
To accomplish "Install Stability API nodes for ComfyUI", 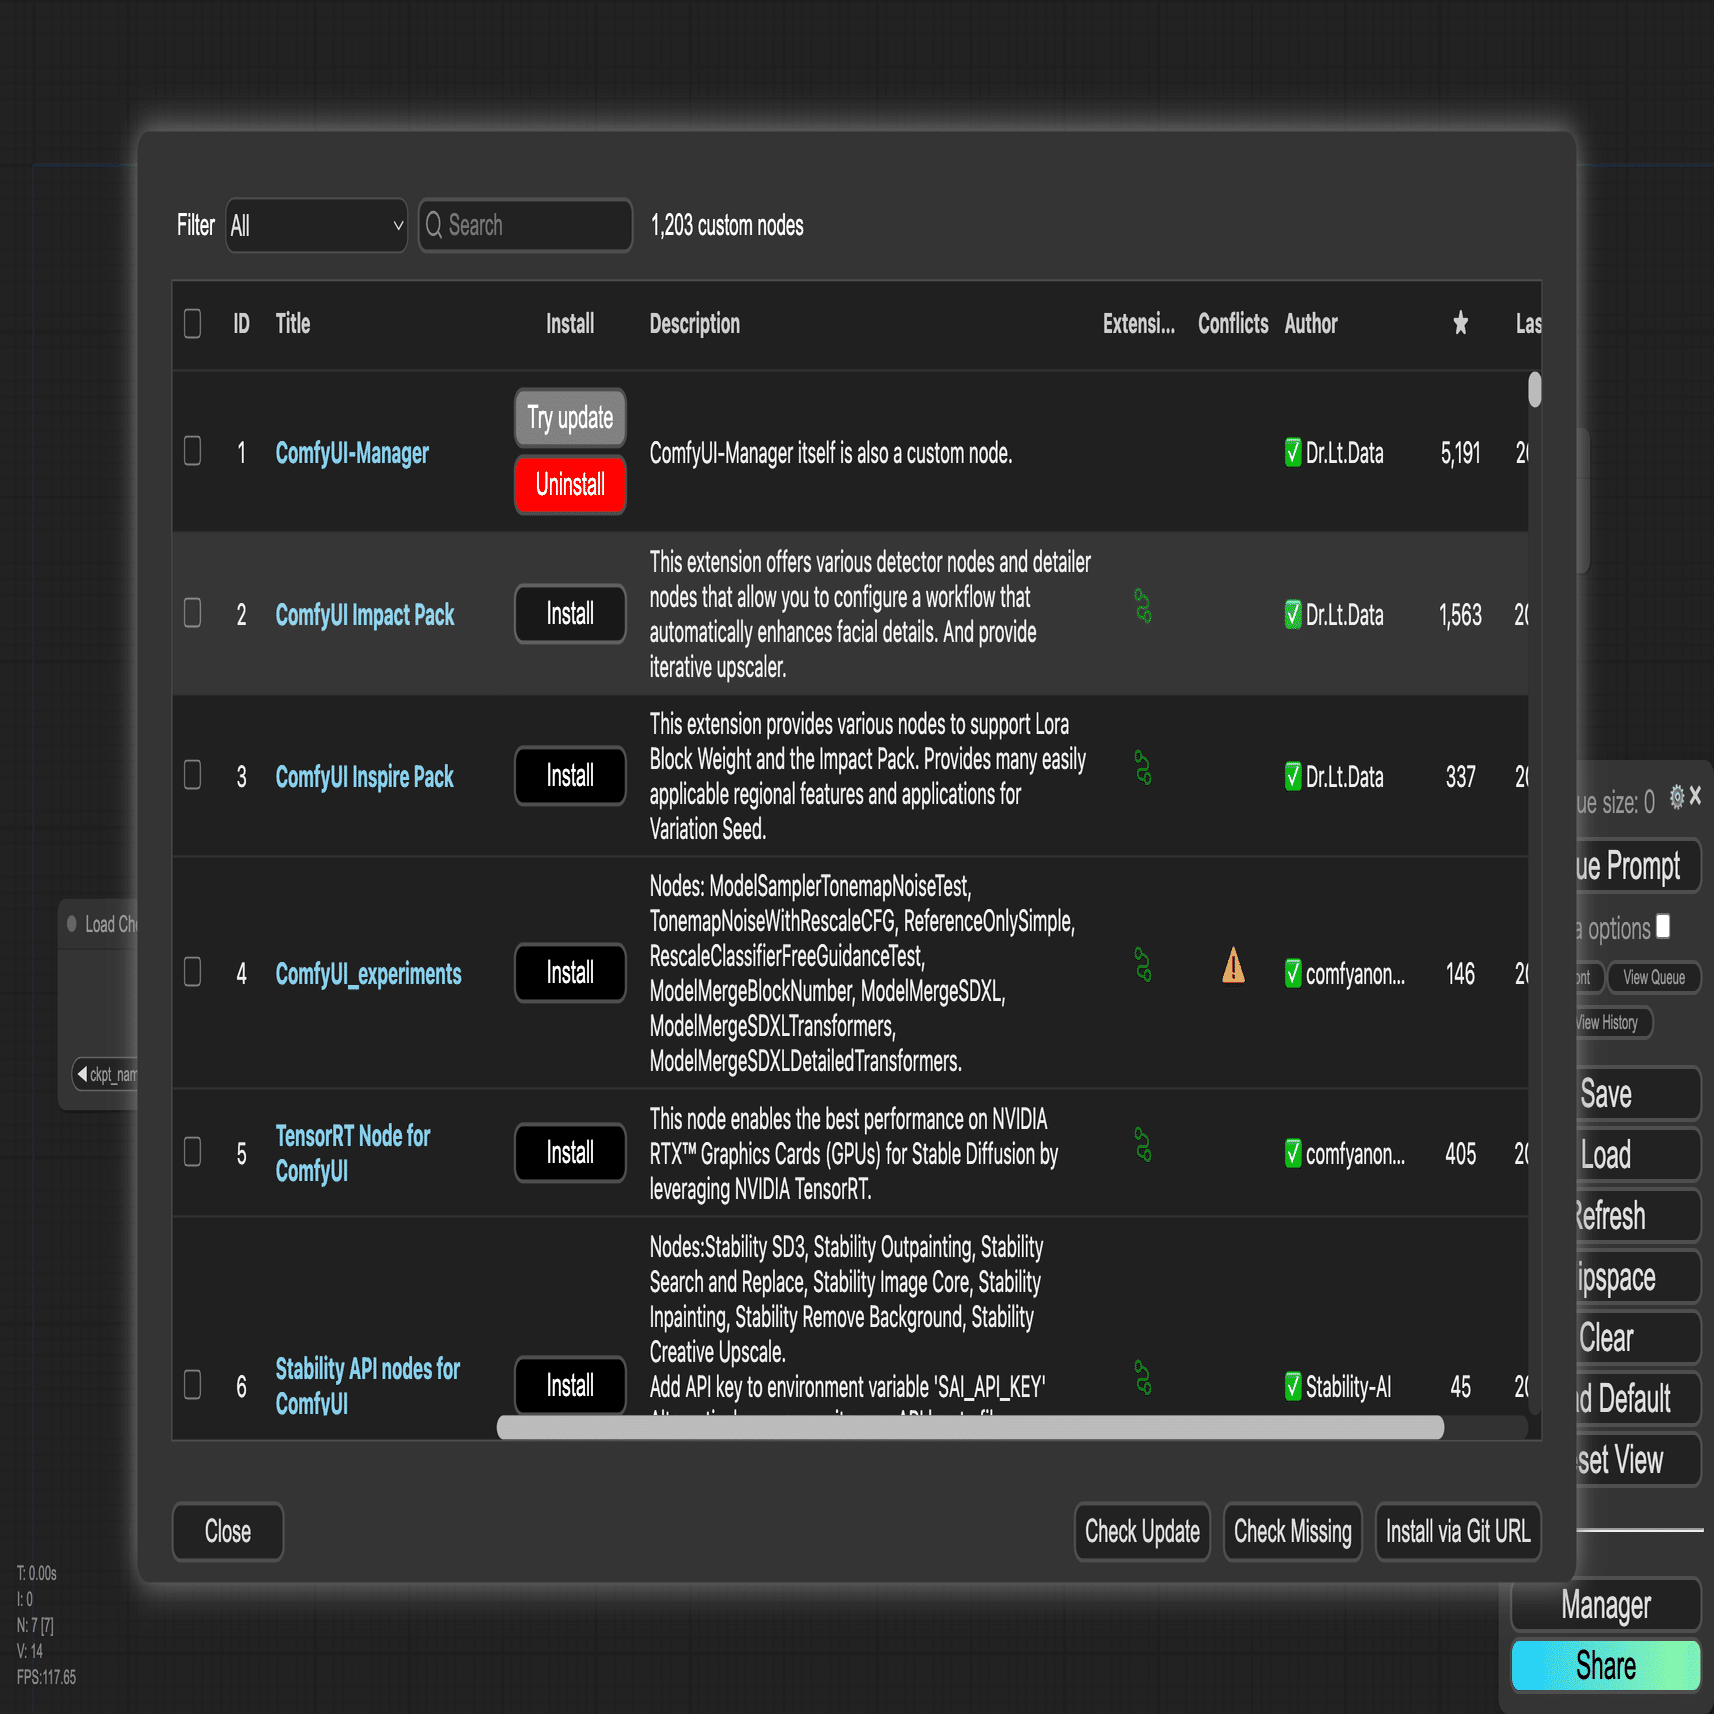I will pyautogui.click(x=570, y=1385).
